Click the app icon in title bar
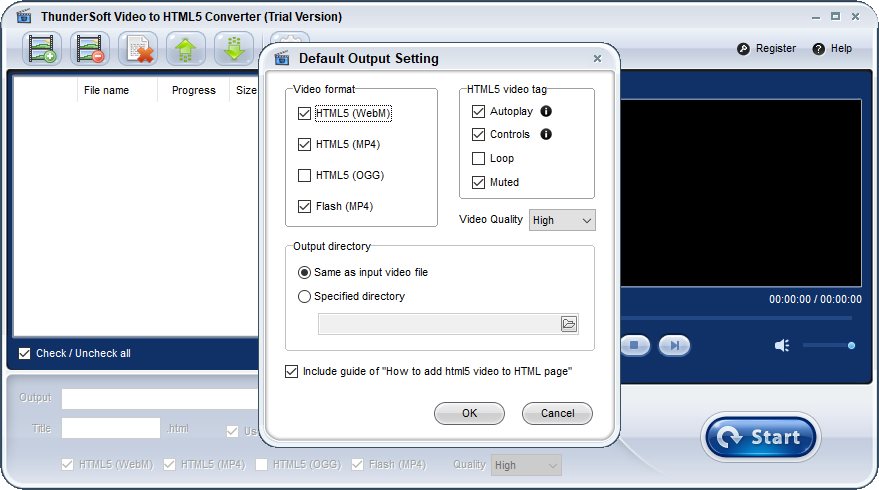This screenshot has width=879, height=490. (24, 16)
